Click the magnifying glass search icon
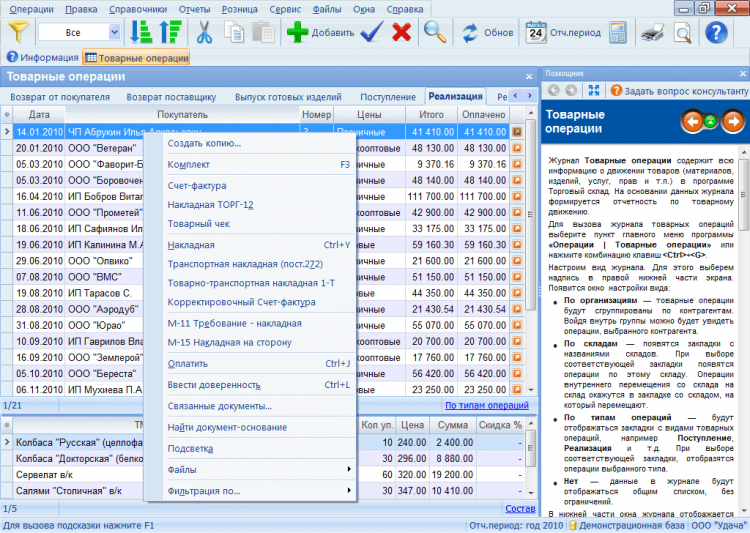 (x=435, y=32)
